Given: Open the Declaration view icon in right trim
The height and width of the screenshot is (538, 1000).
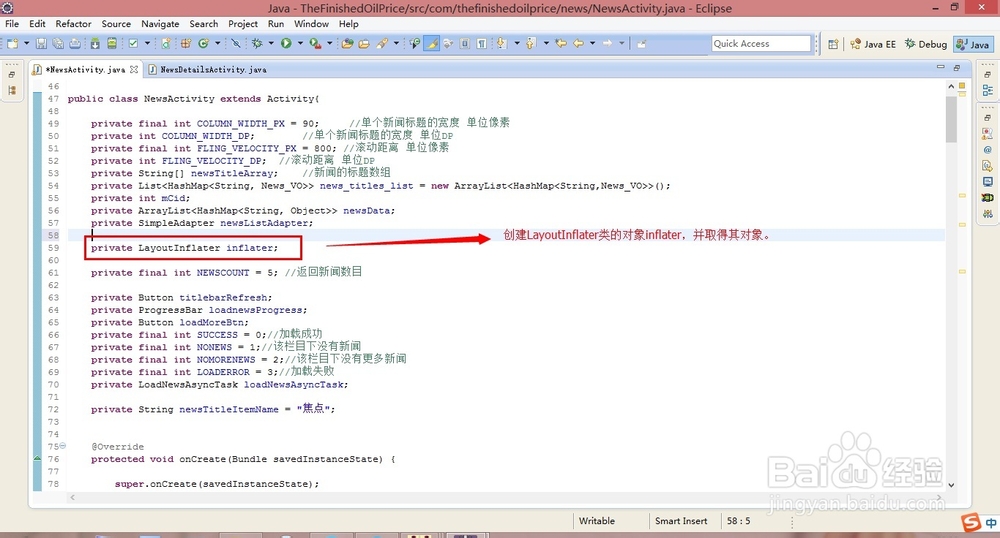Looking at the screenshot, I should tap(987, 166).
